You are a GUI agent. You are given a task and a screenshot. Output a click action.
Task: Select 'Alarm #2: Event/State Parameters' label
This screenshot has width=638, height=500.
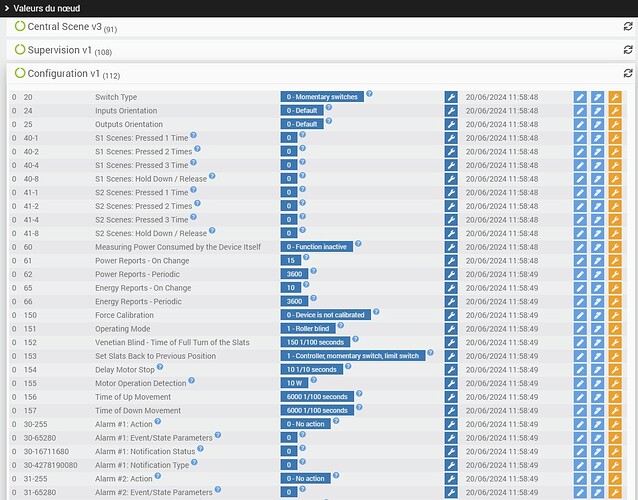tap(153, 492)
